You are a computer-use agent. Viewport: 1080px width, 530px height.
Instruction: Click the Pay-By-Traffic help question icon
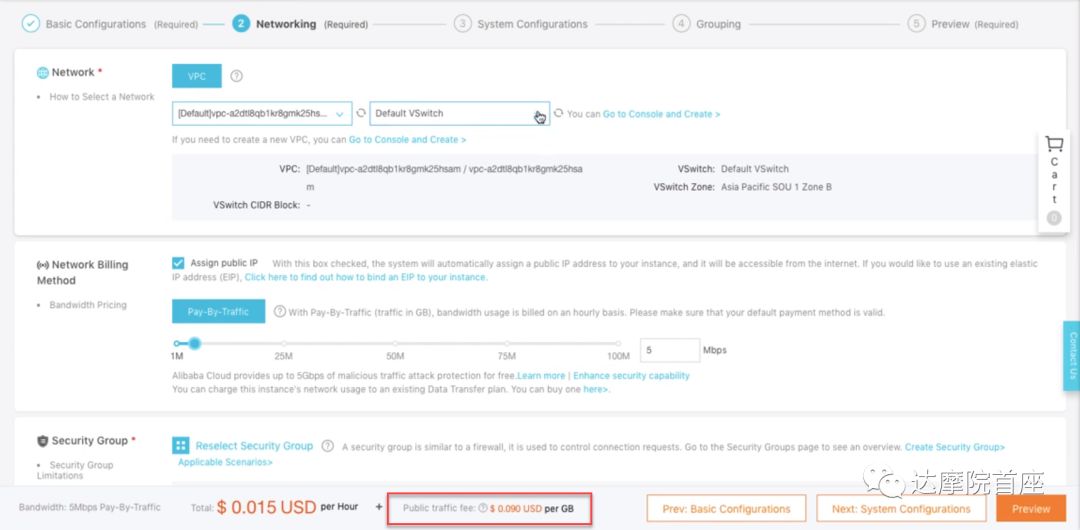[279, 312]
